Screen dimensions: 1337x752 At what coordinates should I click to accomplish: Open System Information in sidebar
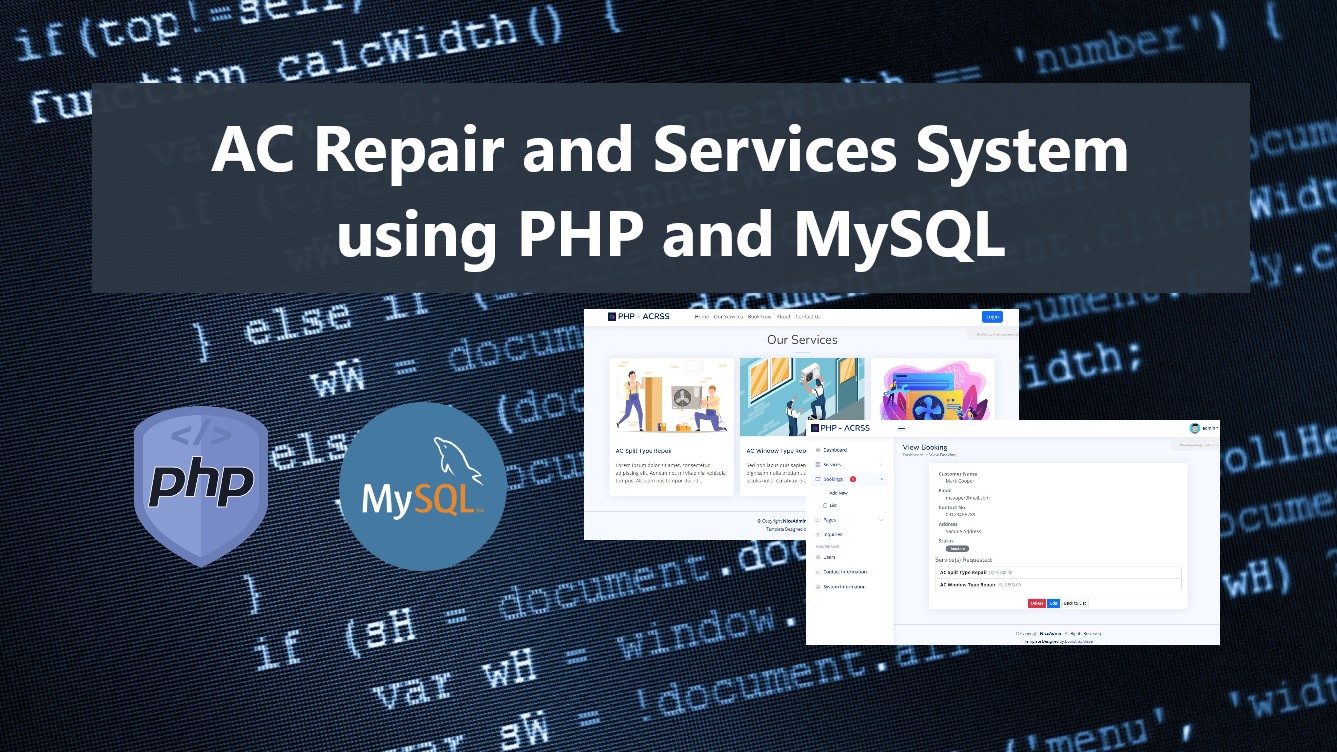click(x=844, y=587)
